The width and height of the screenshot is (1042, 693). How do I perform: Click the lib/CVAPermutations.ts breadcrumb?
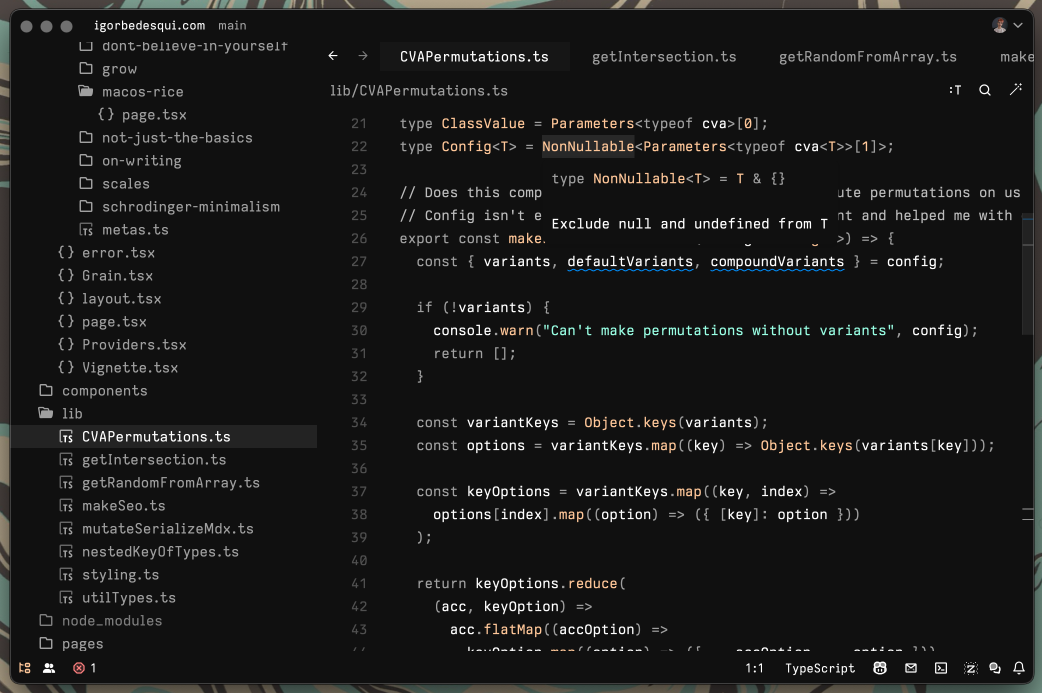tap(419, 90)
